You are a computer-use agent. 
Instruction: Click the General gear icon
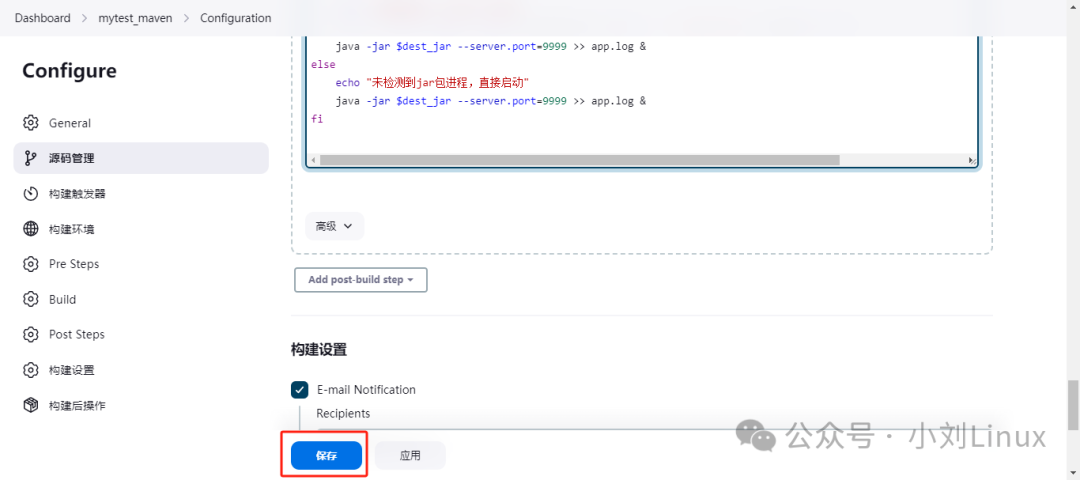tap(30, 123)
